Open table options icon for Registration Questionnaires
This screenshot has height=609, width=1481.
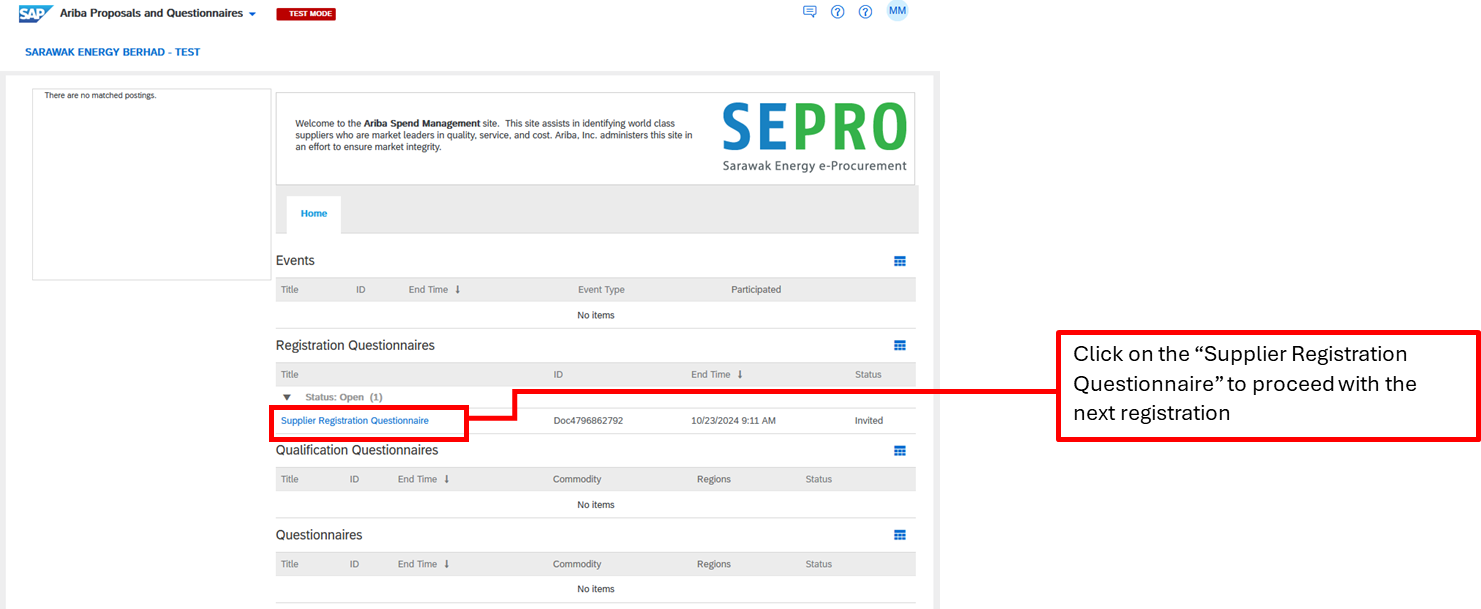900,346
